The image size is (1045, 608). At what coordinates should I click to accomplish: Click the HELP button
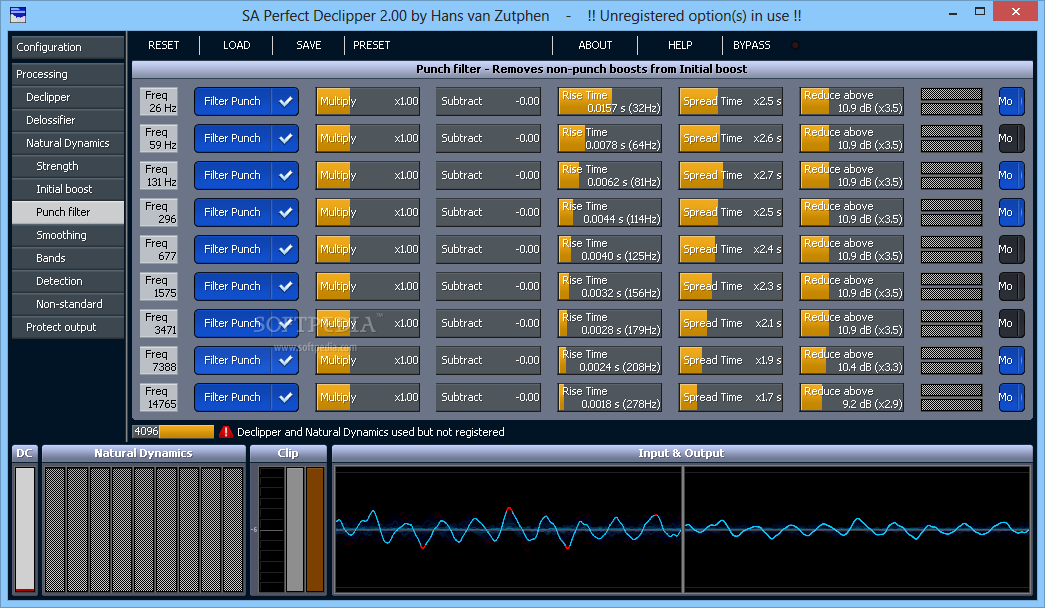(680, 45)
